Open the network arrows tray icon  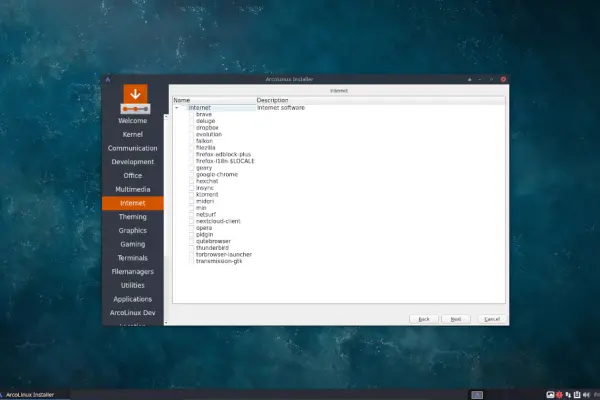point(568,395)
